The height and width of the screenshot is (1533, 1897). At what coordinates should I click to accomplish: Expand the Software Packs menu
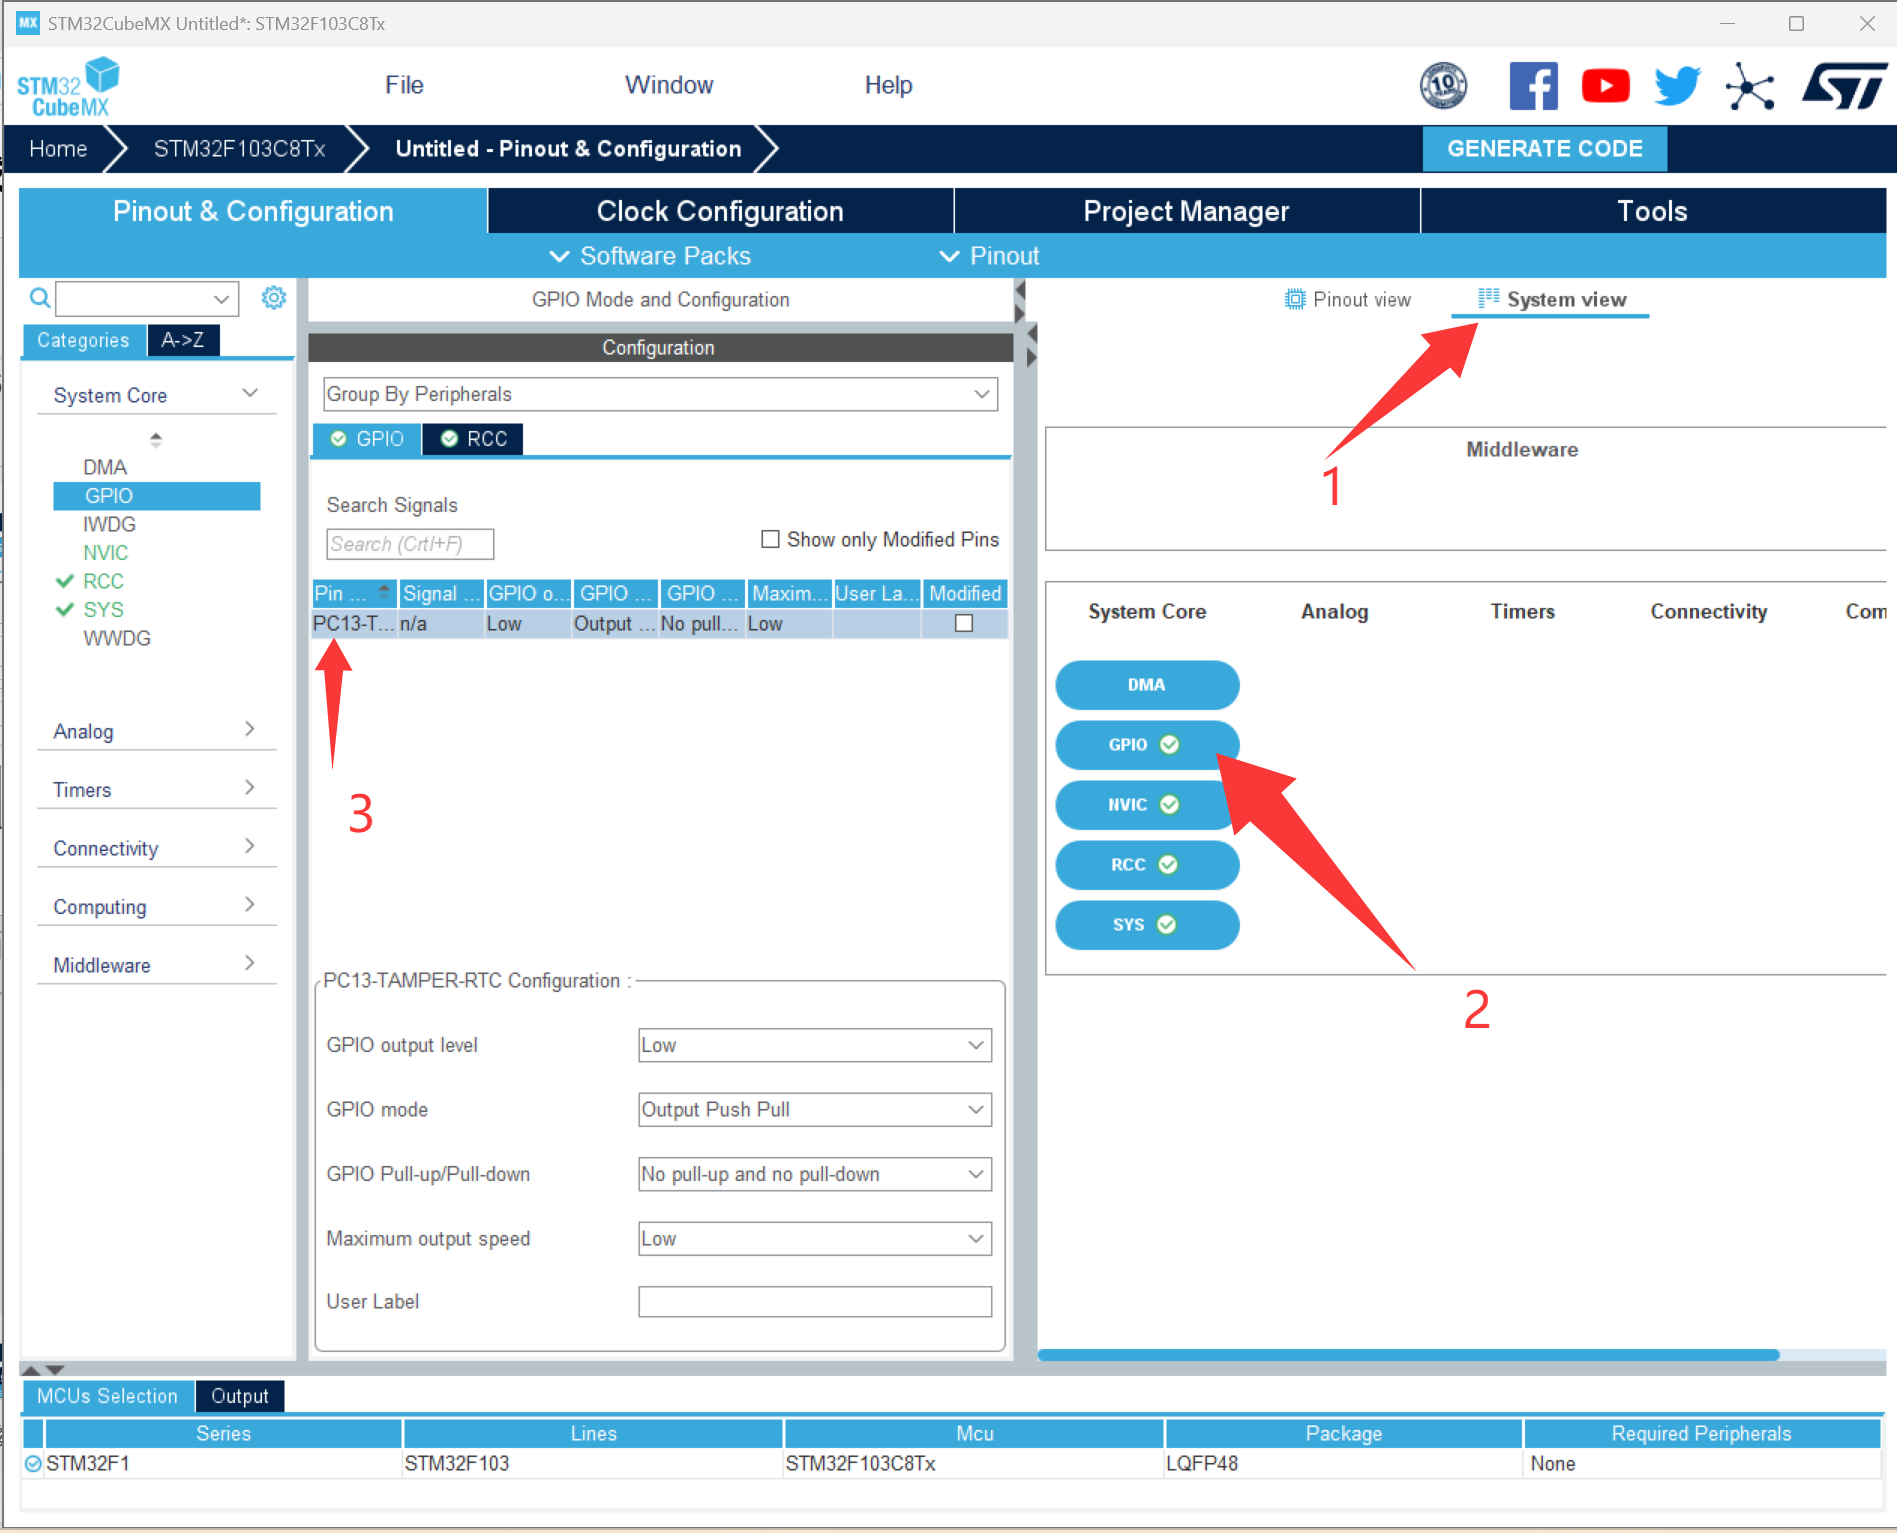(650, 256)
